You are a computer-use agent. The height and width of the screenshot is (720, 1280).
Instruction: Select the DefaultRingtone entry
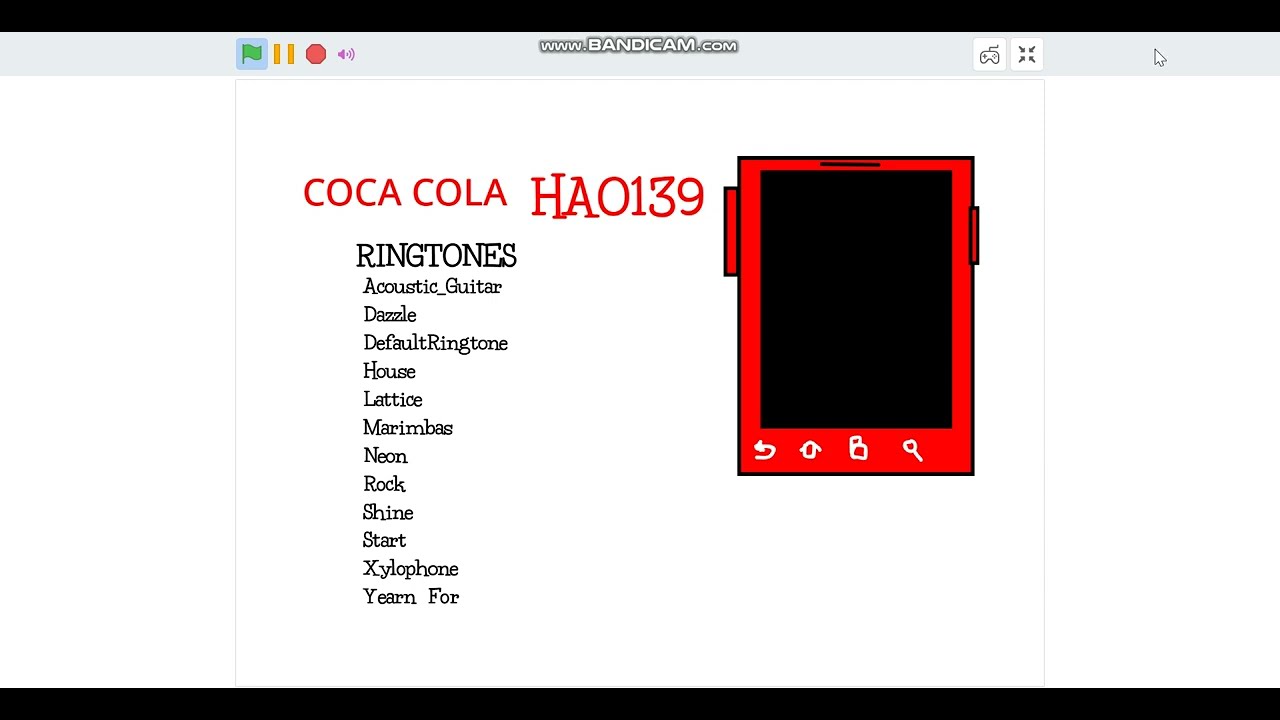click(x=435, y=343)
